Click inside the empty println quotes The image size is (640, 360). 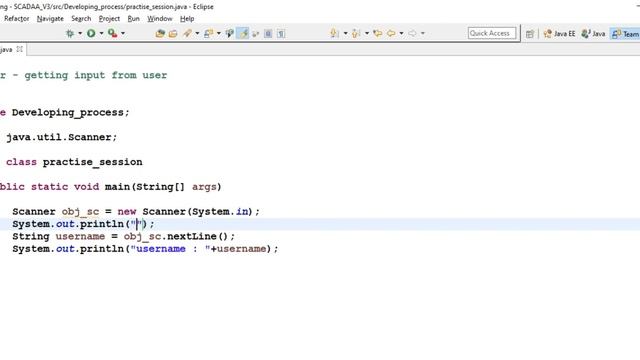pyautogui.click(x=139, y=224)
